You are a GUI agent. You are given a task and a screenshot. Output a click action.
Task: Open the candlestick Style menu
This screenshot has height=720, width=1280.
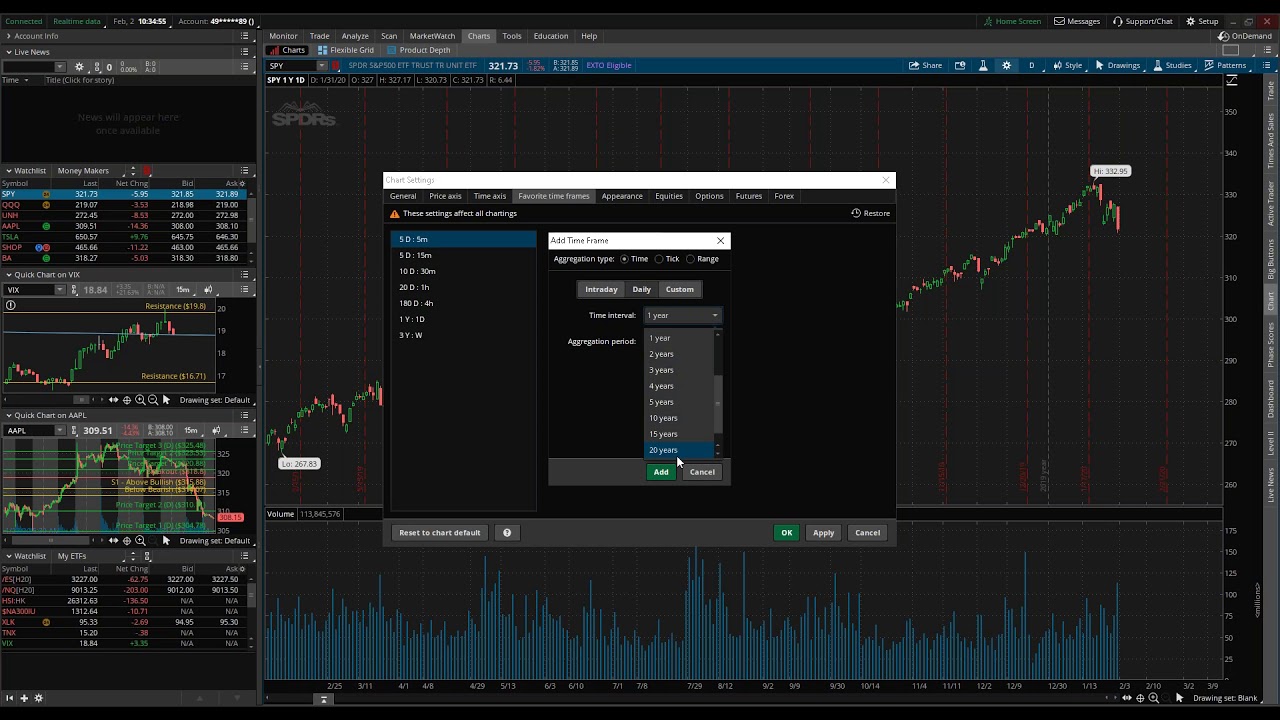pos(1067,65)
